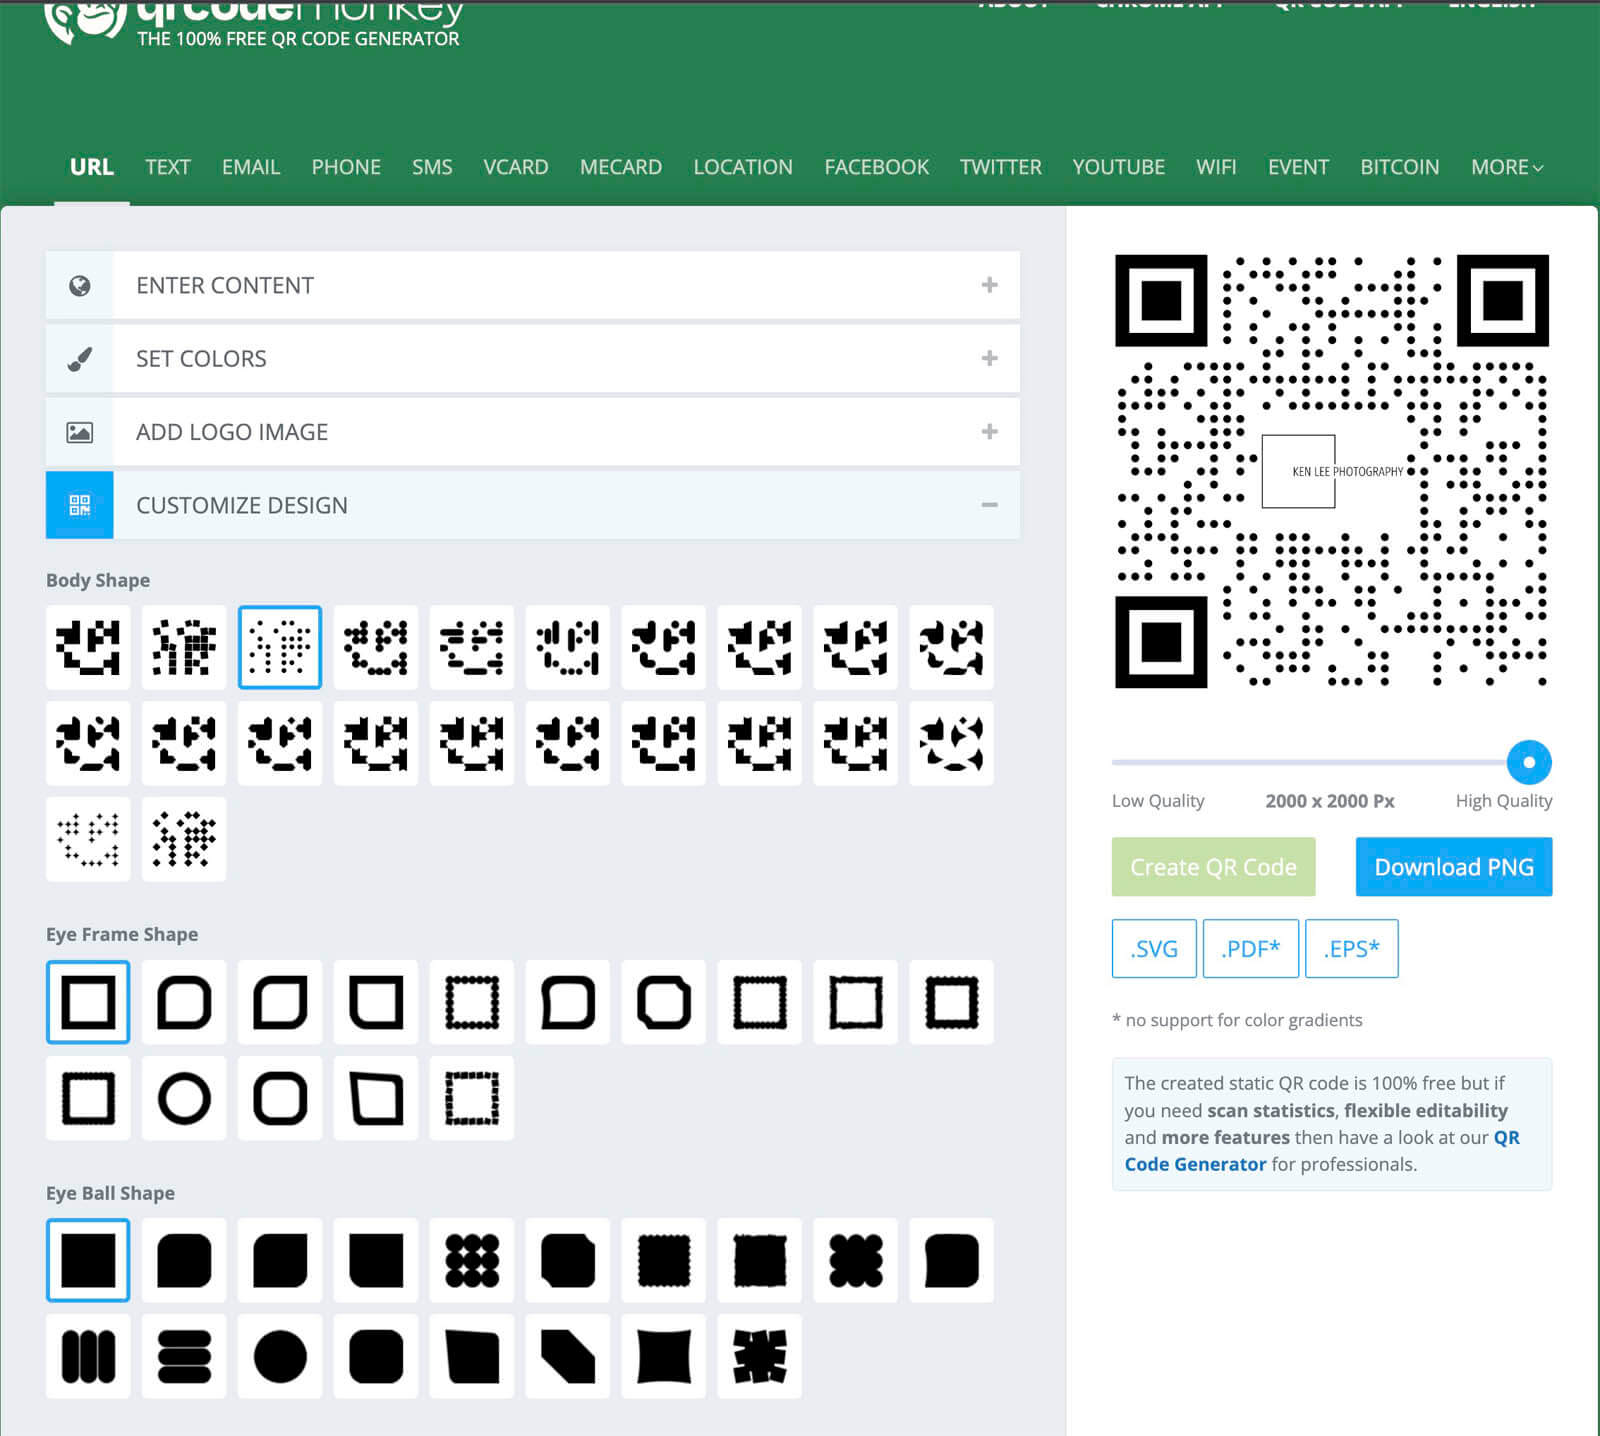The width and height of the screenshot is (1600, 1436).
Task: Switch to the VCARD tab
Action: click(515, 167)
